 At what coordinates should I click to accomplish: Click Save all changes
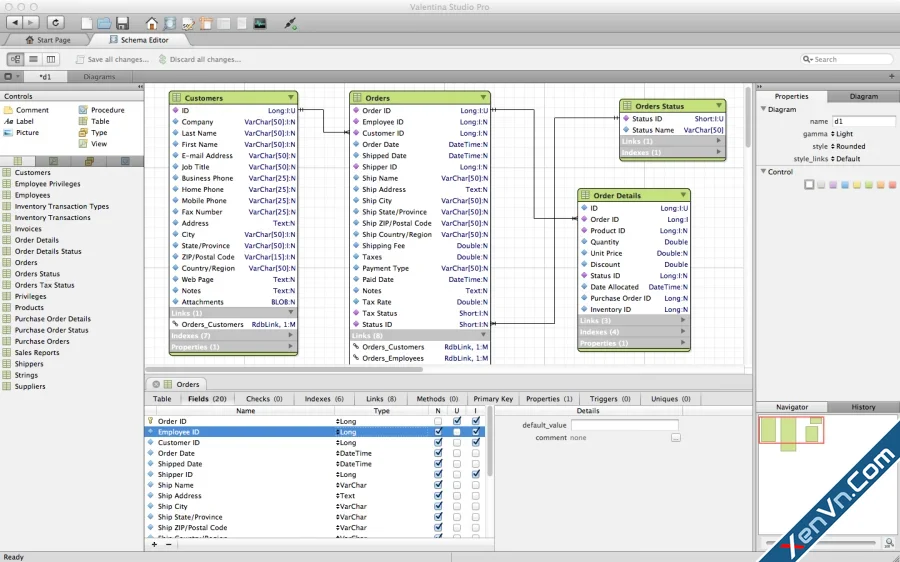tap(112, 59)
